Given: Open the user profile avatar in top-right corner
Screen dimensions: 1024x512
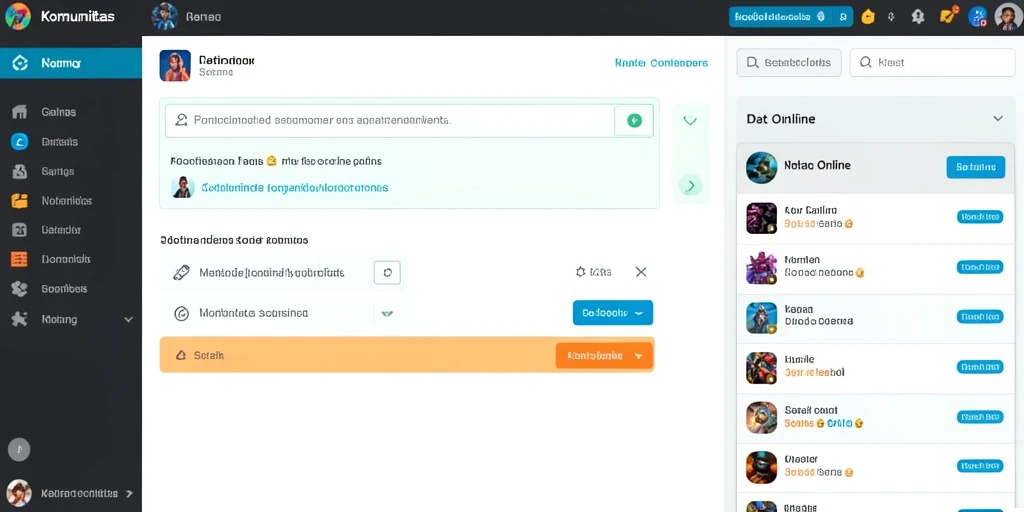Looking at the screenshot, I should coord(1008,16).
